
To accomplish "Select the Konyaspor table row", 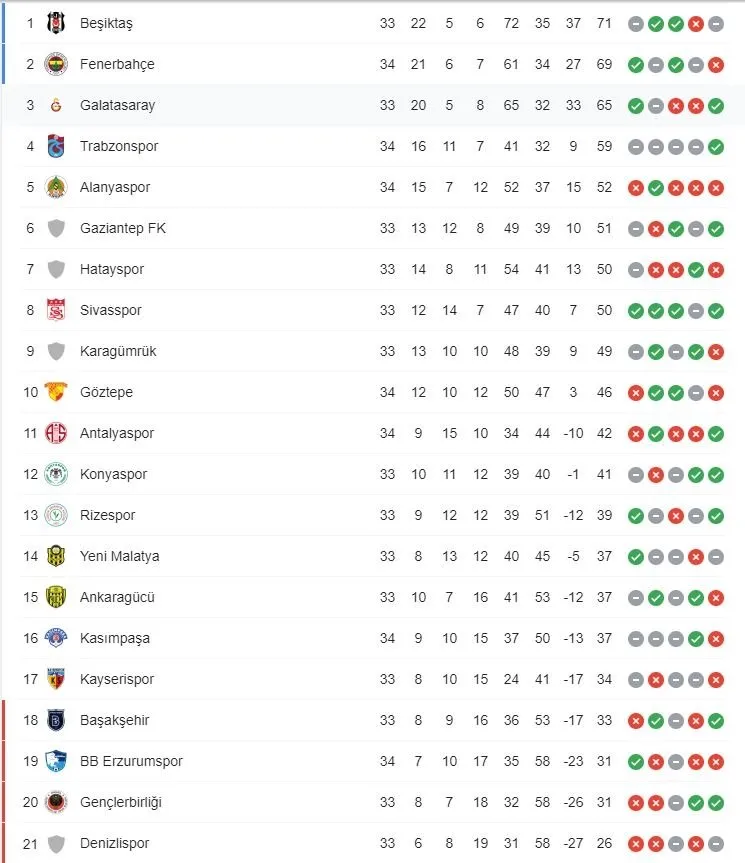I will click(372, 474).
